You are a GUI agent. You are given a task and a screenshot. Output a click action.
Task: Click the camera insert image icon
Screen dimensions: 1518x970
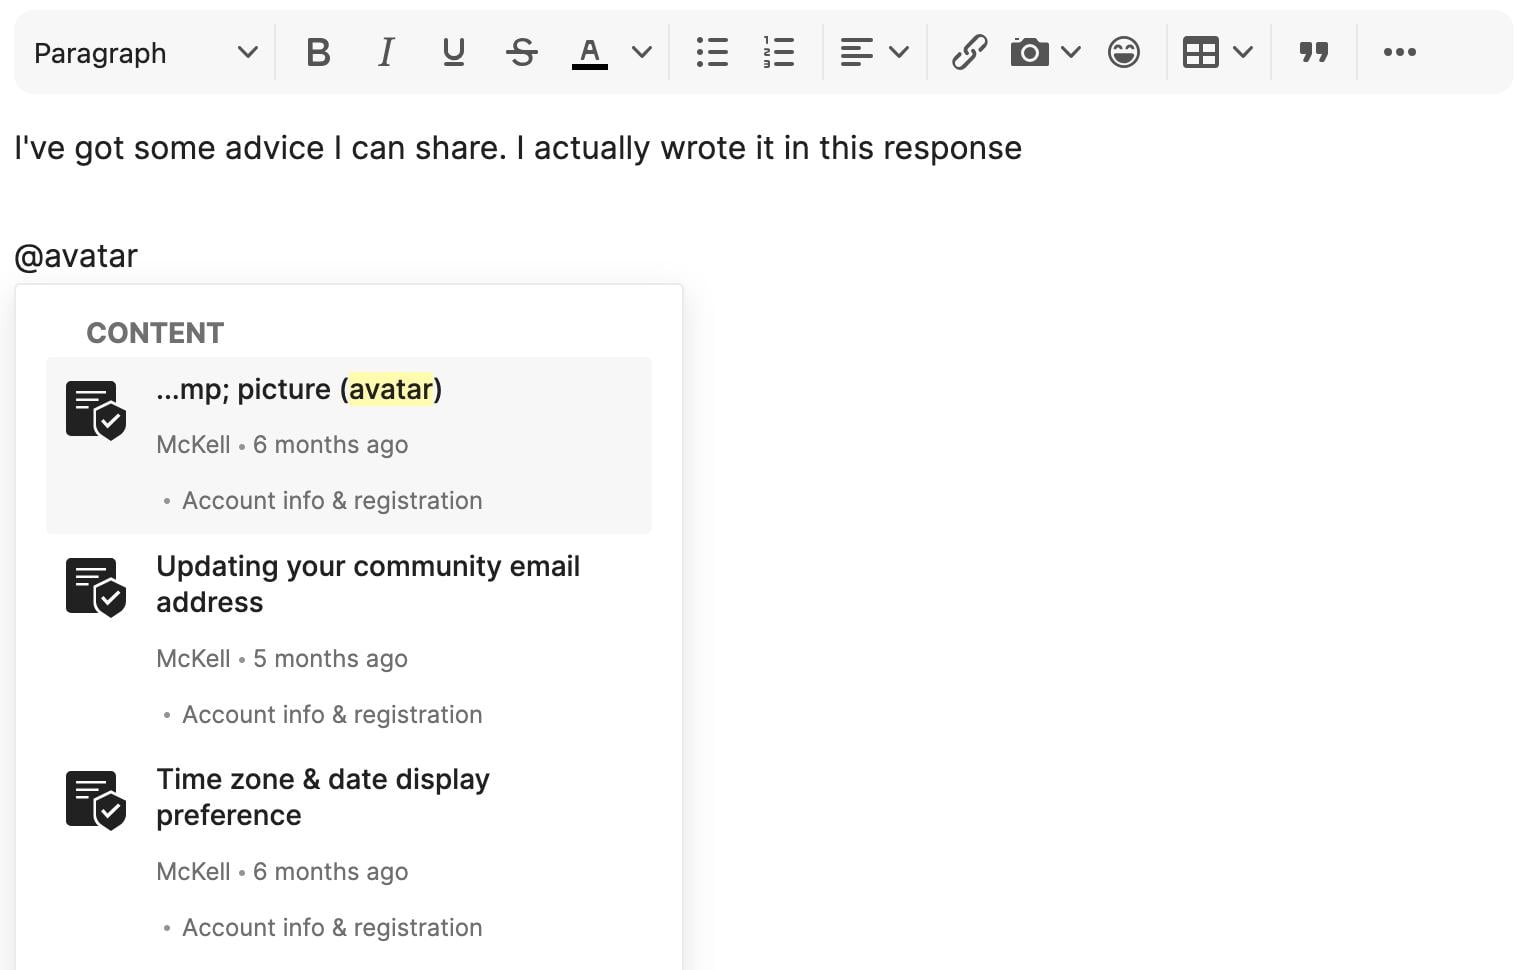[x=1029, y=52]
